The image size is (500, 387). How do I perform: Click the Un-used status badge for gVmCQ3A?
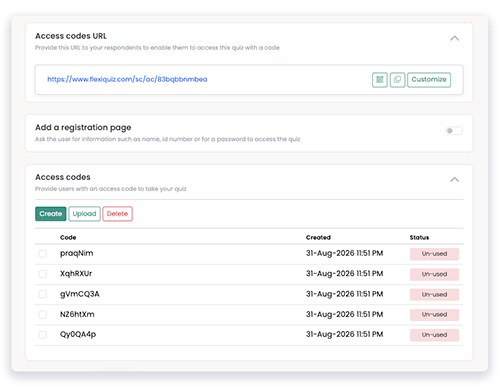434,295
